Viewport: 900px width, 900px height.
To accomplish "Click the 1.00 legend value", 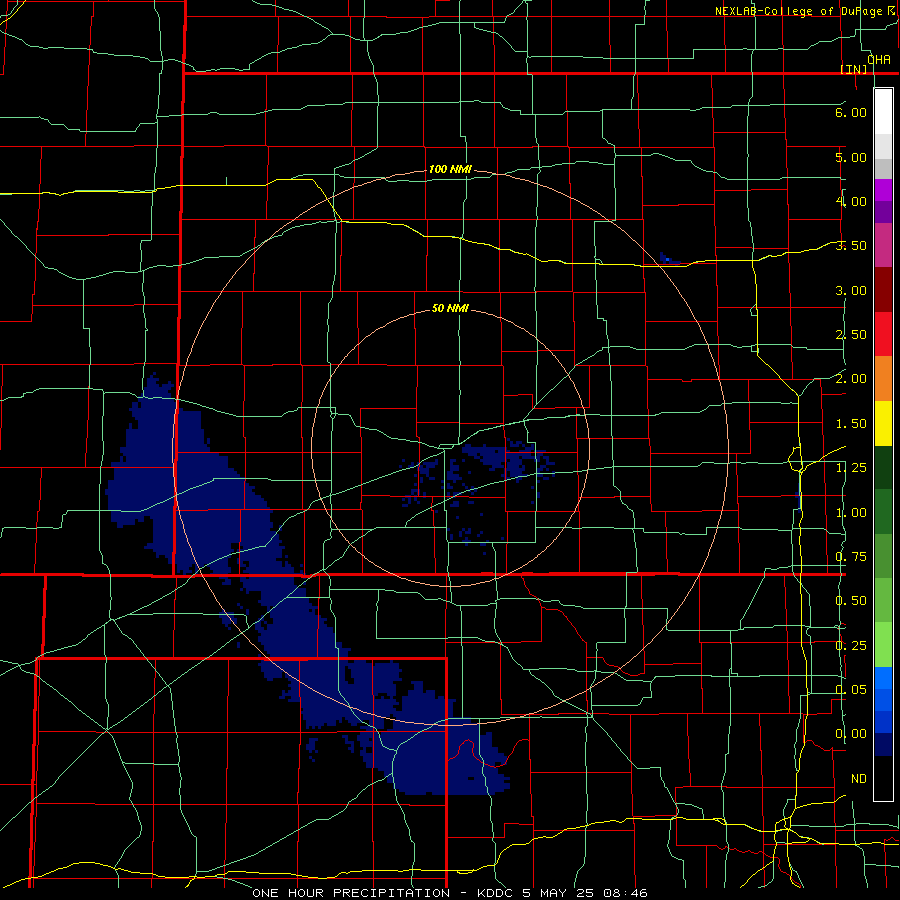I will tap(851, 513).
